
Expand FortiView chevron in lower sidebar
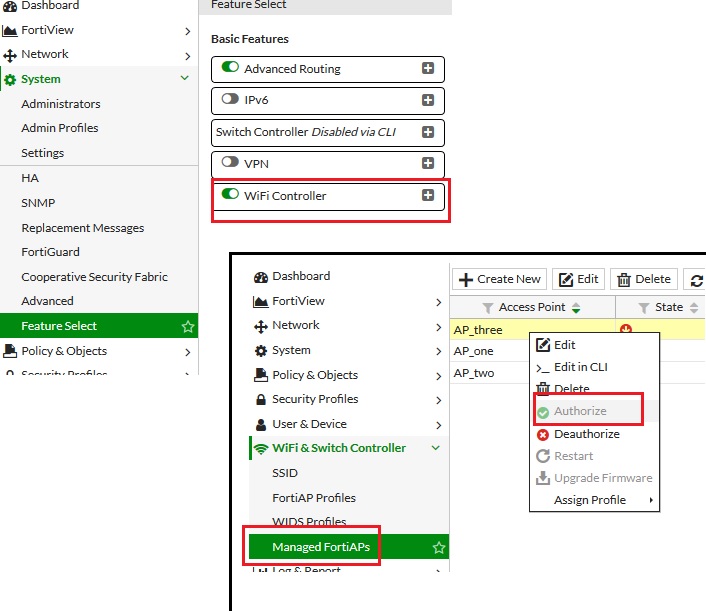[x=439, y=303]
